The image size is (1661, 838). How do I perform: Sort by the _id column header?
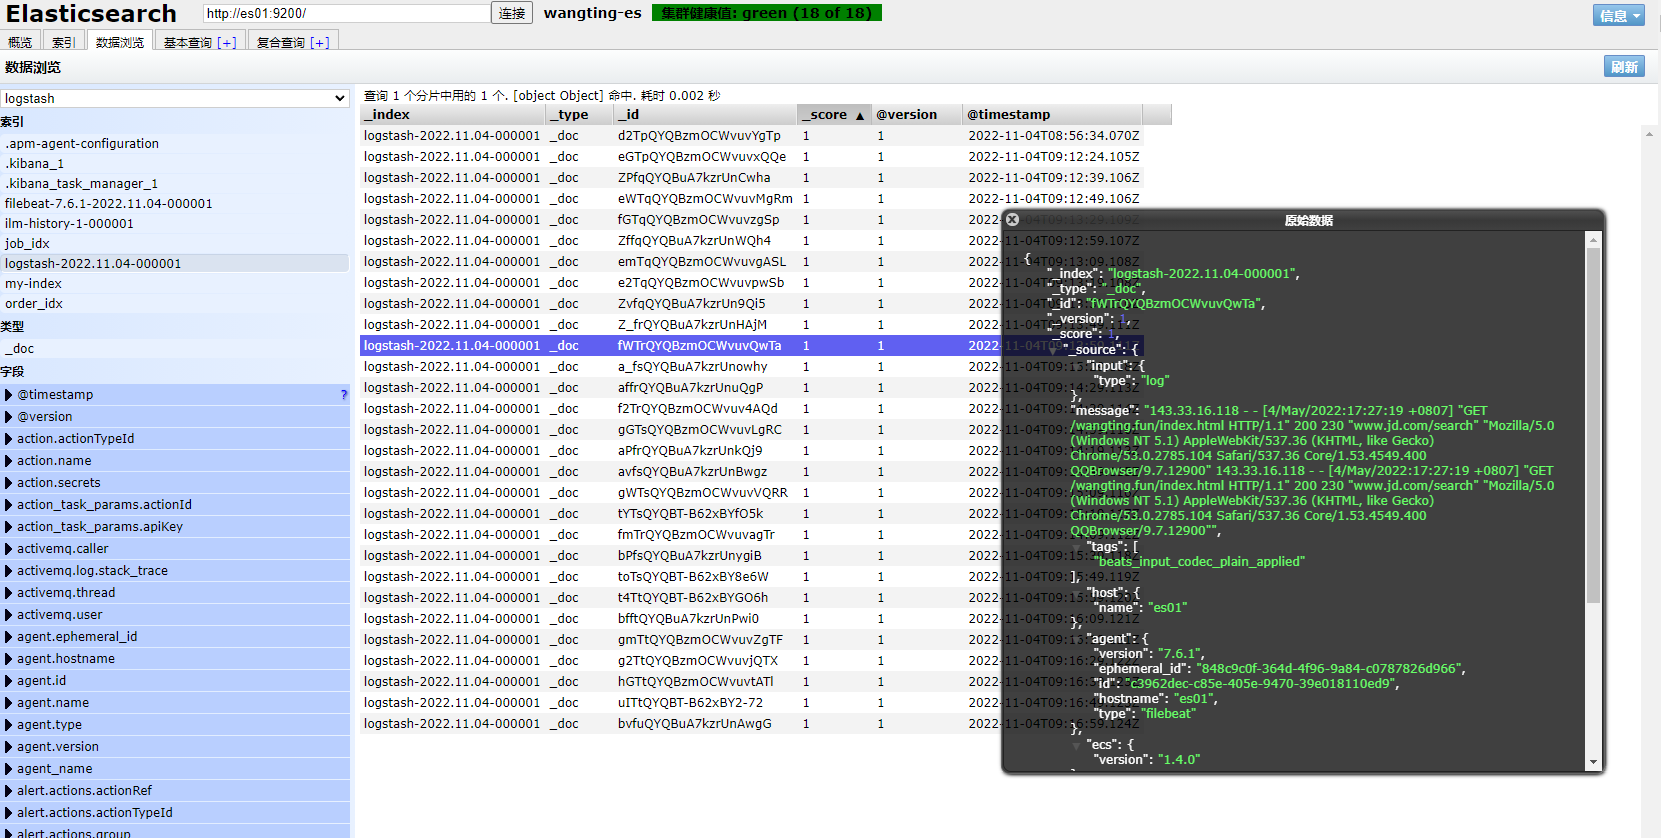704,115
